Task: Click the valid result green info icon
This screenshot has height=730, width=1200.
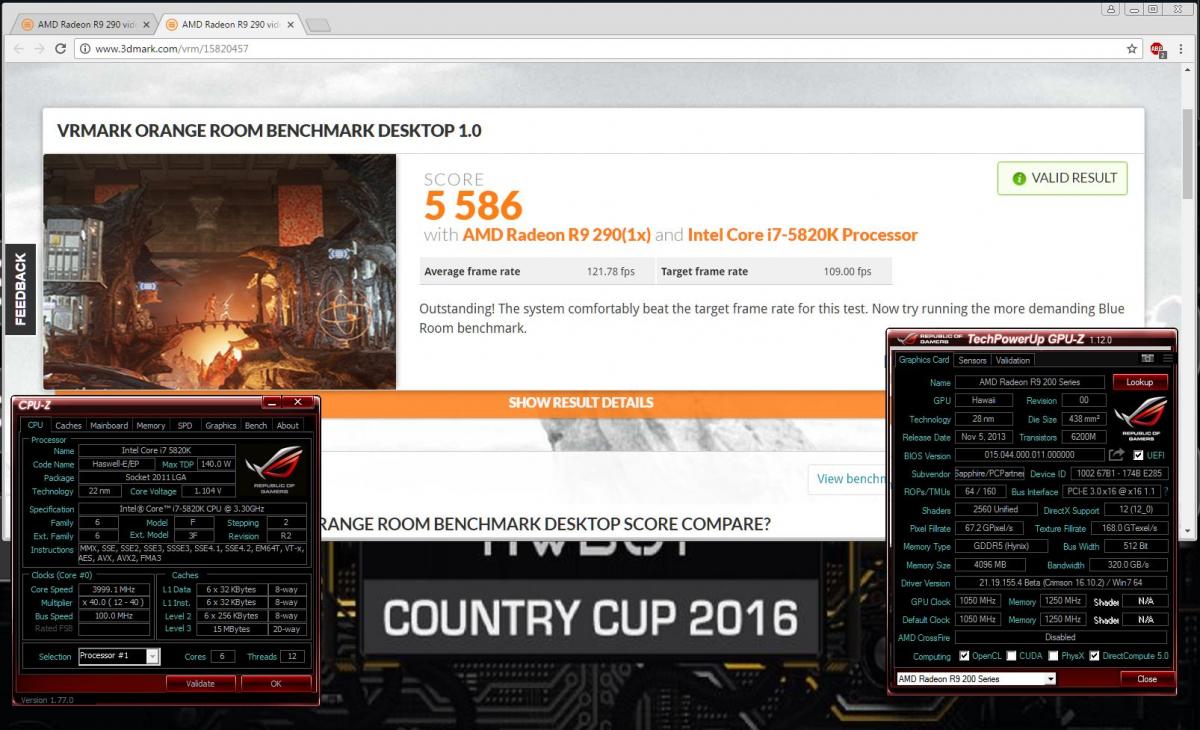Action: pyautogui.click(x=1018, y=178)
